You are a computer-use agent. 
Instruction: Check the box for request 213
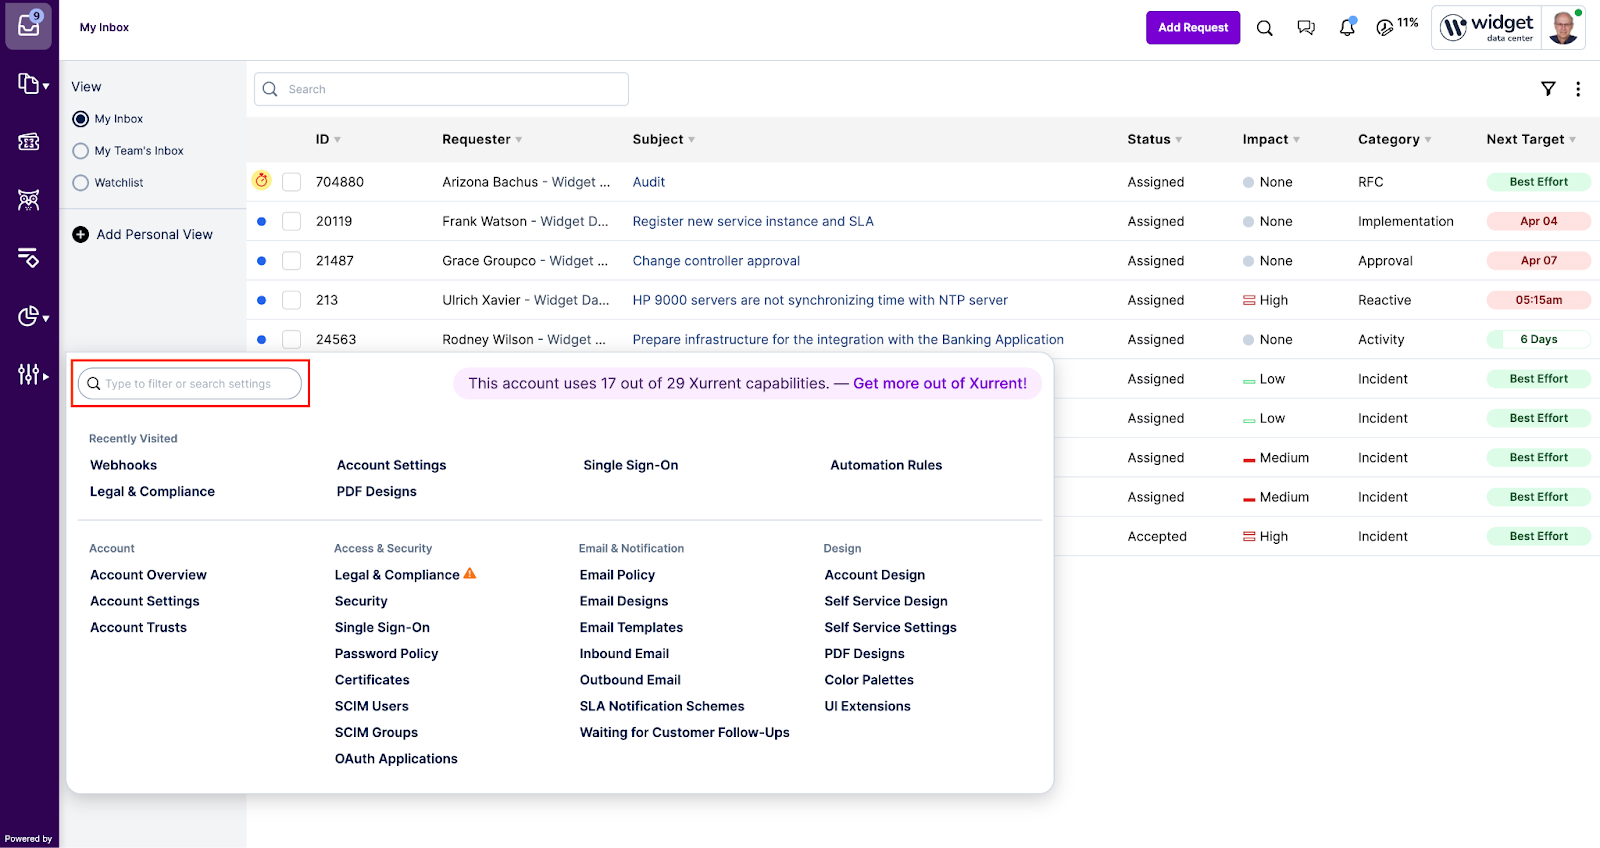(292, 300)
